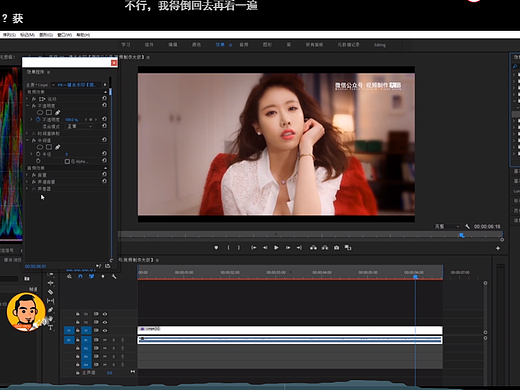
Task: Expand the Motion effect row
Action: tap(27, 99)
